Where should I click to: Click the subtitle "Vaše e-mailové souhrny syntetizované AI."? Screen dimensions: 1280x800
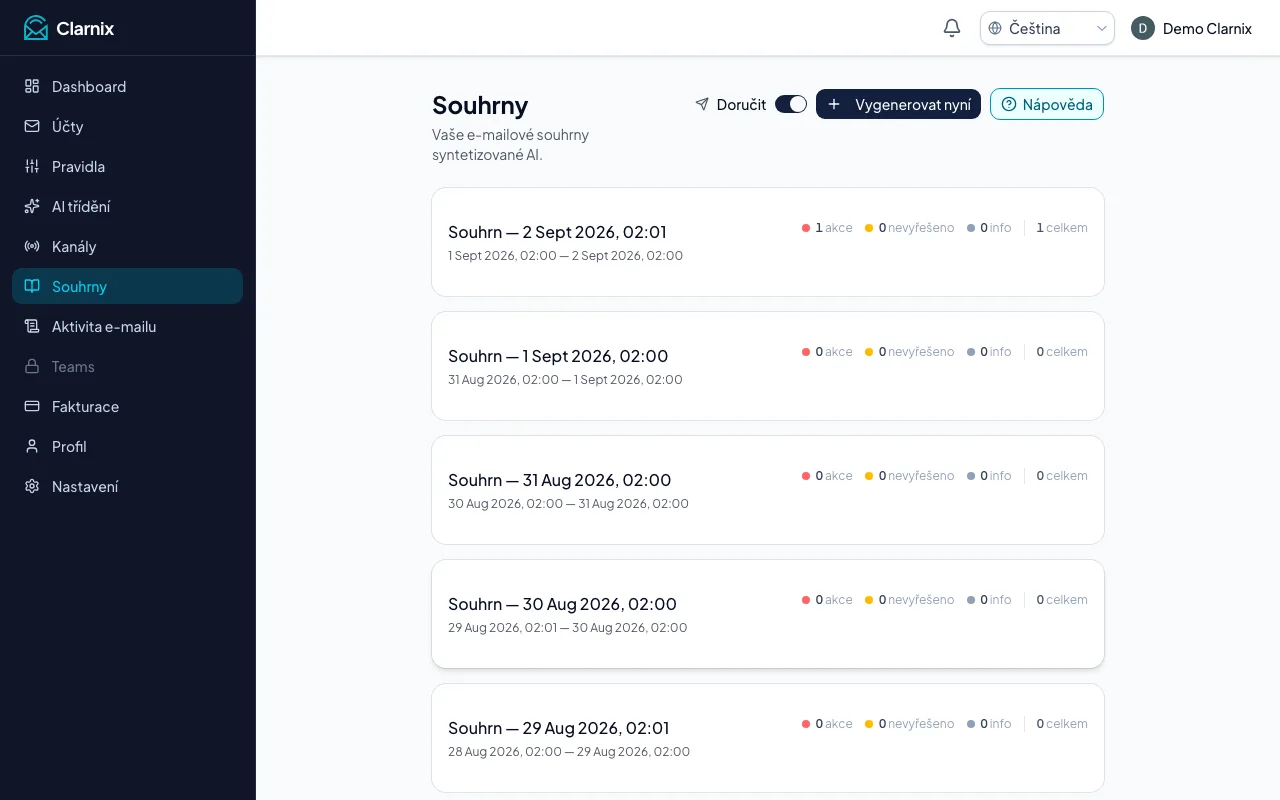point(510,145)
